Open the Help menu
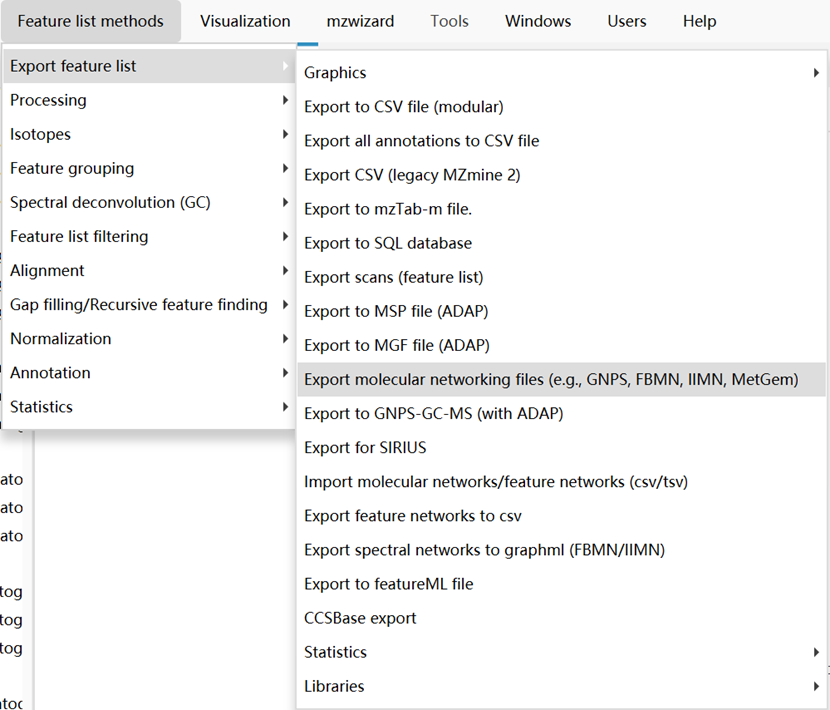The width and height of the screenshot is (830, 710). [x=699, y=21]
